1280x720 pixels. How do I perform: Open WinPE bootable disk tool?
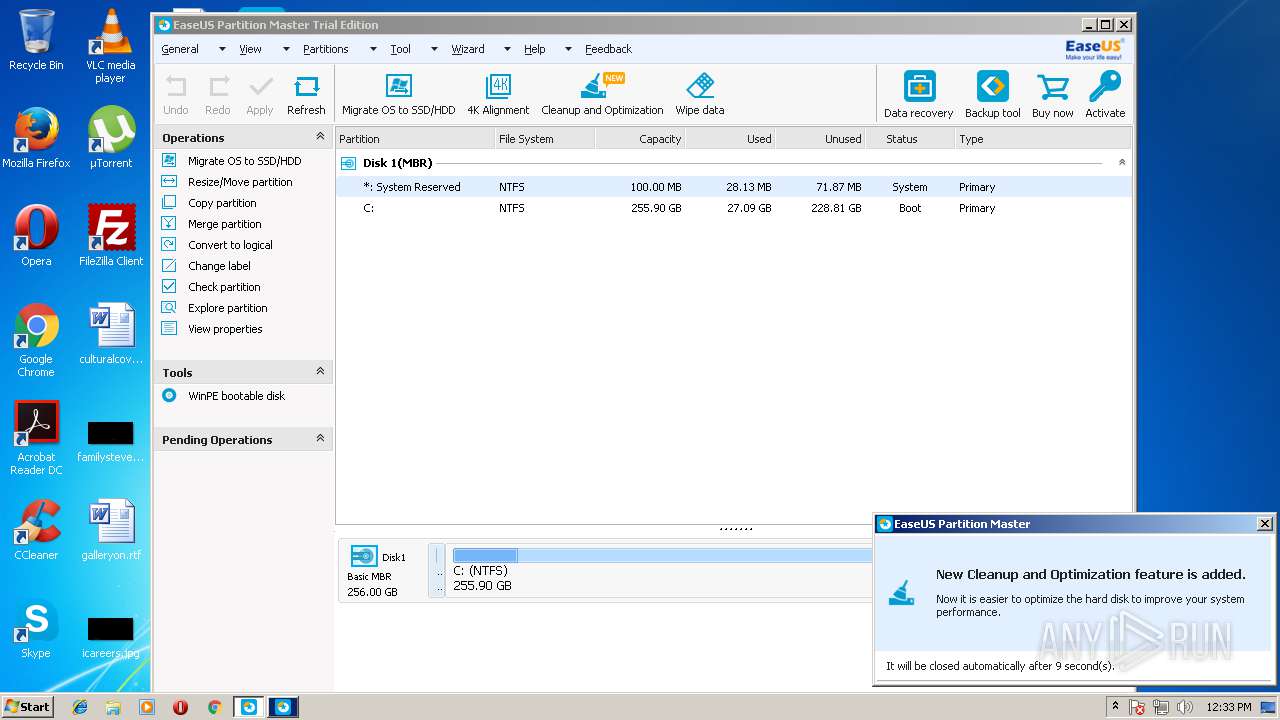pyautogui.click(x=236, y=396)
